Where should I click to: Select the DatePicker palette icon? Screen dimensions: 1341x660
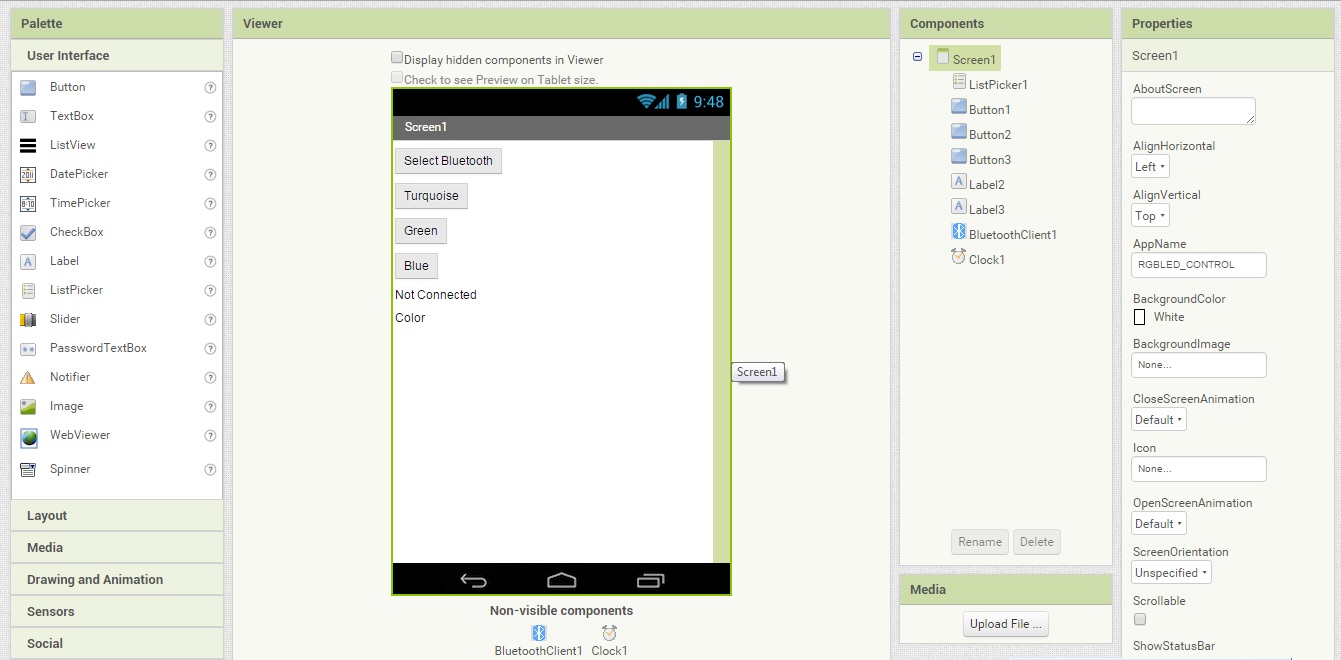click(x=28, y=174)
